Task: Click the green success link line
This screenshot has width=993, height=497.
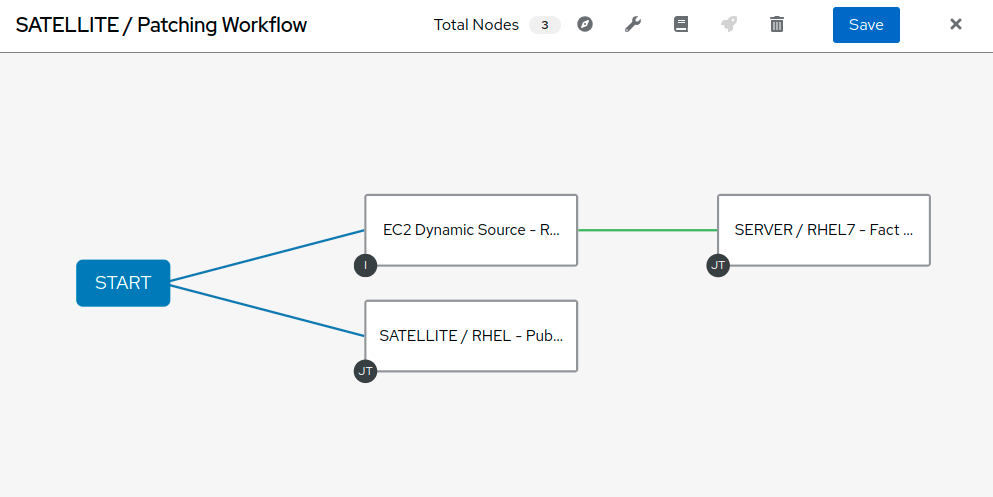Action: [x=647, y=230]
